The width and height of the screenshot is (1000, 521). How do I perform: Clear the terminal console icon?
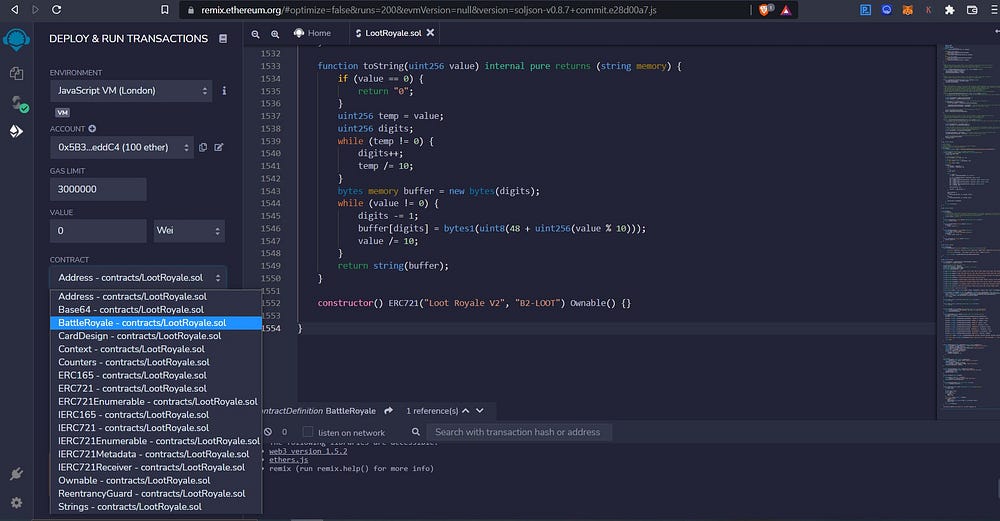[x=268, y=432]
